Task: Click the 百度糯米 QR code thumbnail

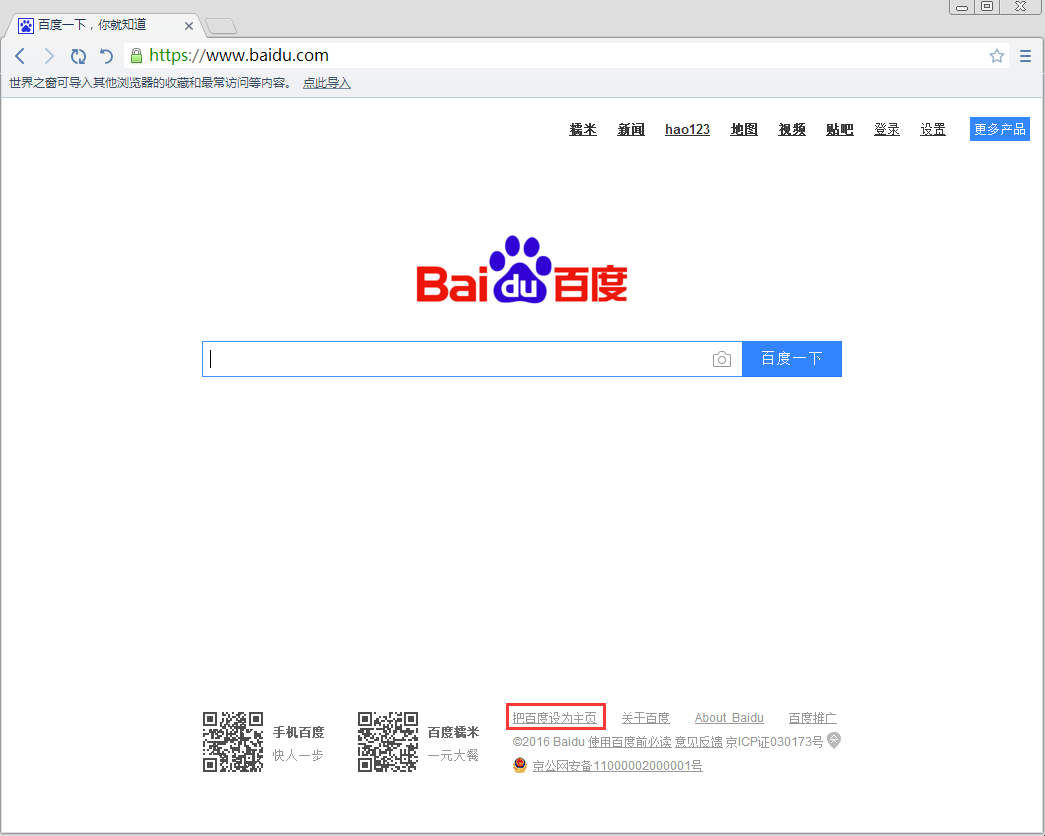Action: coord(388,741)
